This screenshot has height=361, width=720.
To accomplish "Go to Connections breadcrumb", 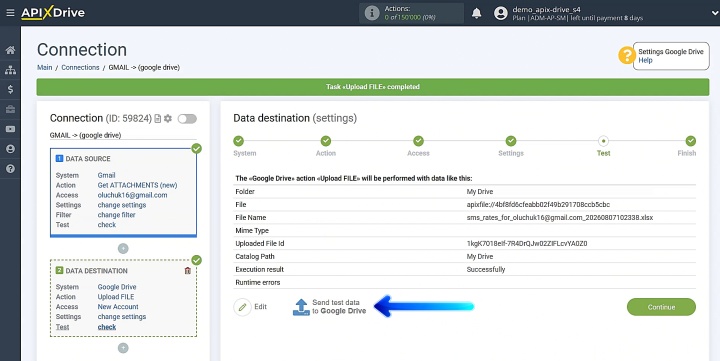I will pos(80,68).
